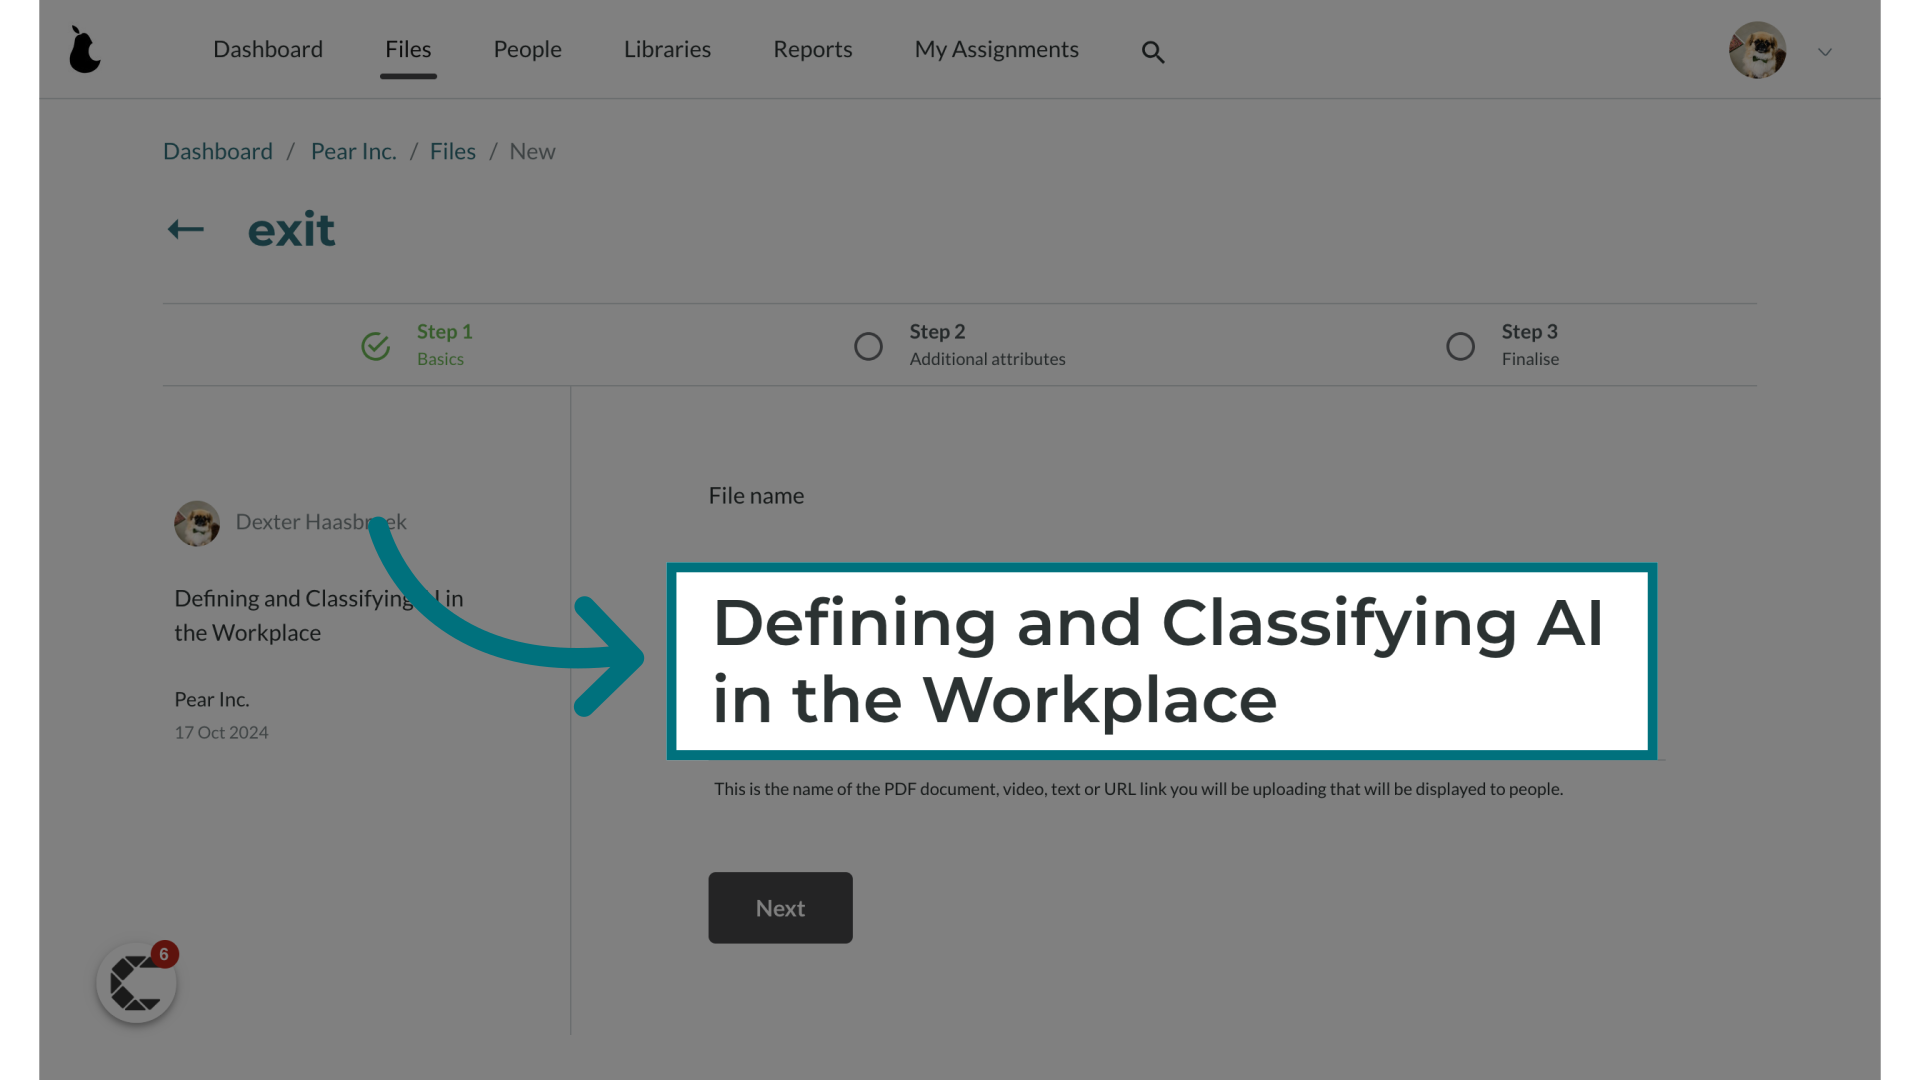Open the Dashboard menu item
Image resolution: width=1920 pixels, height=1080 pixels.
click(268, 49)
